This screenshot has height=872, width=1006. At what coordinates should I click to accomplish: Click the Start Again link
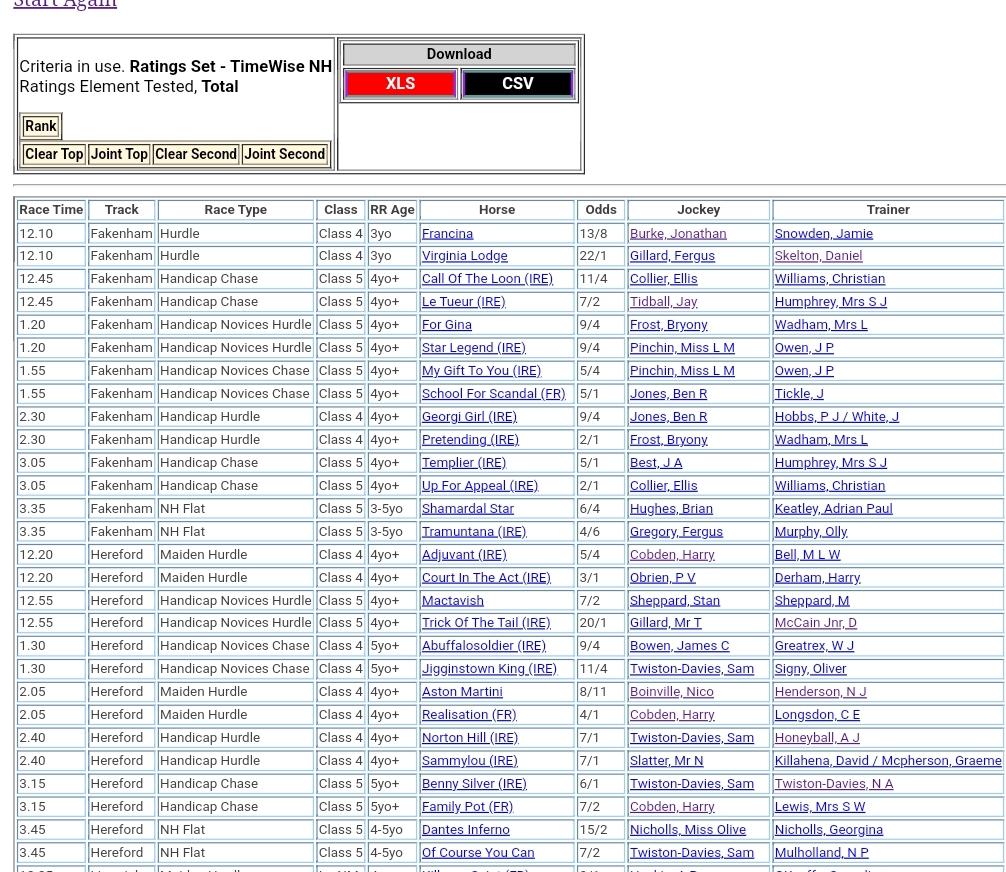coord(64,4)
